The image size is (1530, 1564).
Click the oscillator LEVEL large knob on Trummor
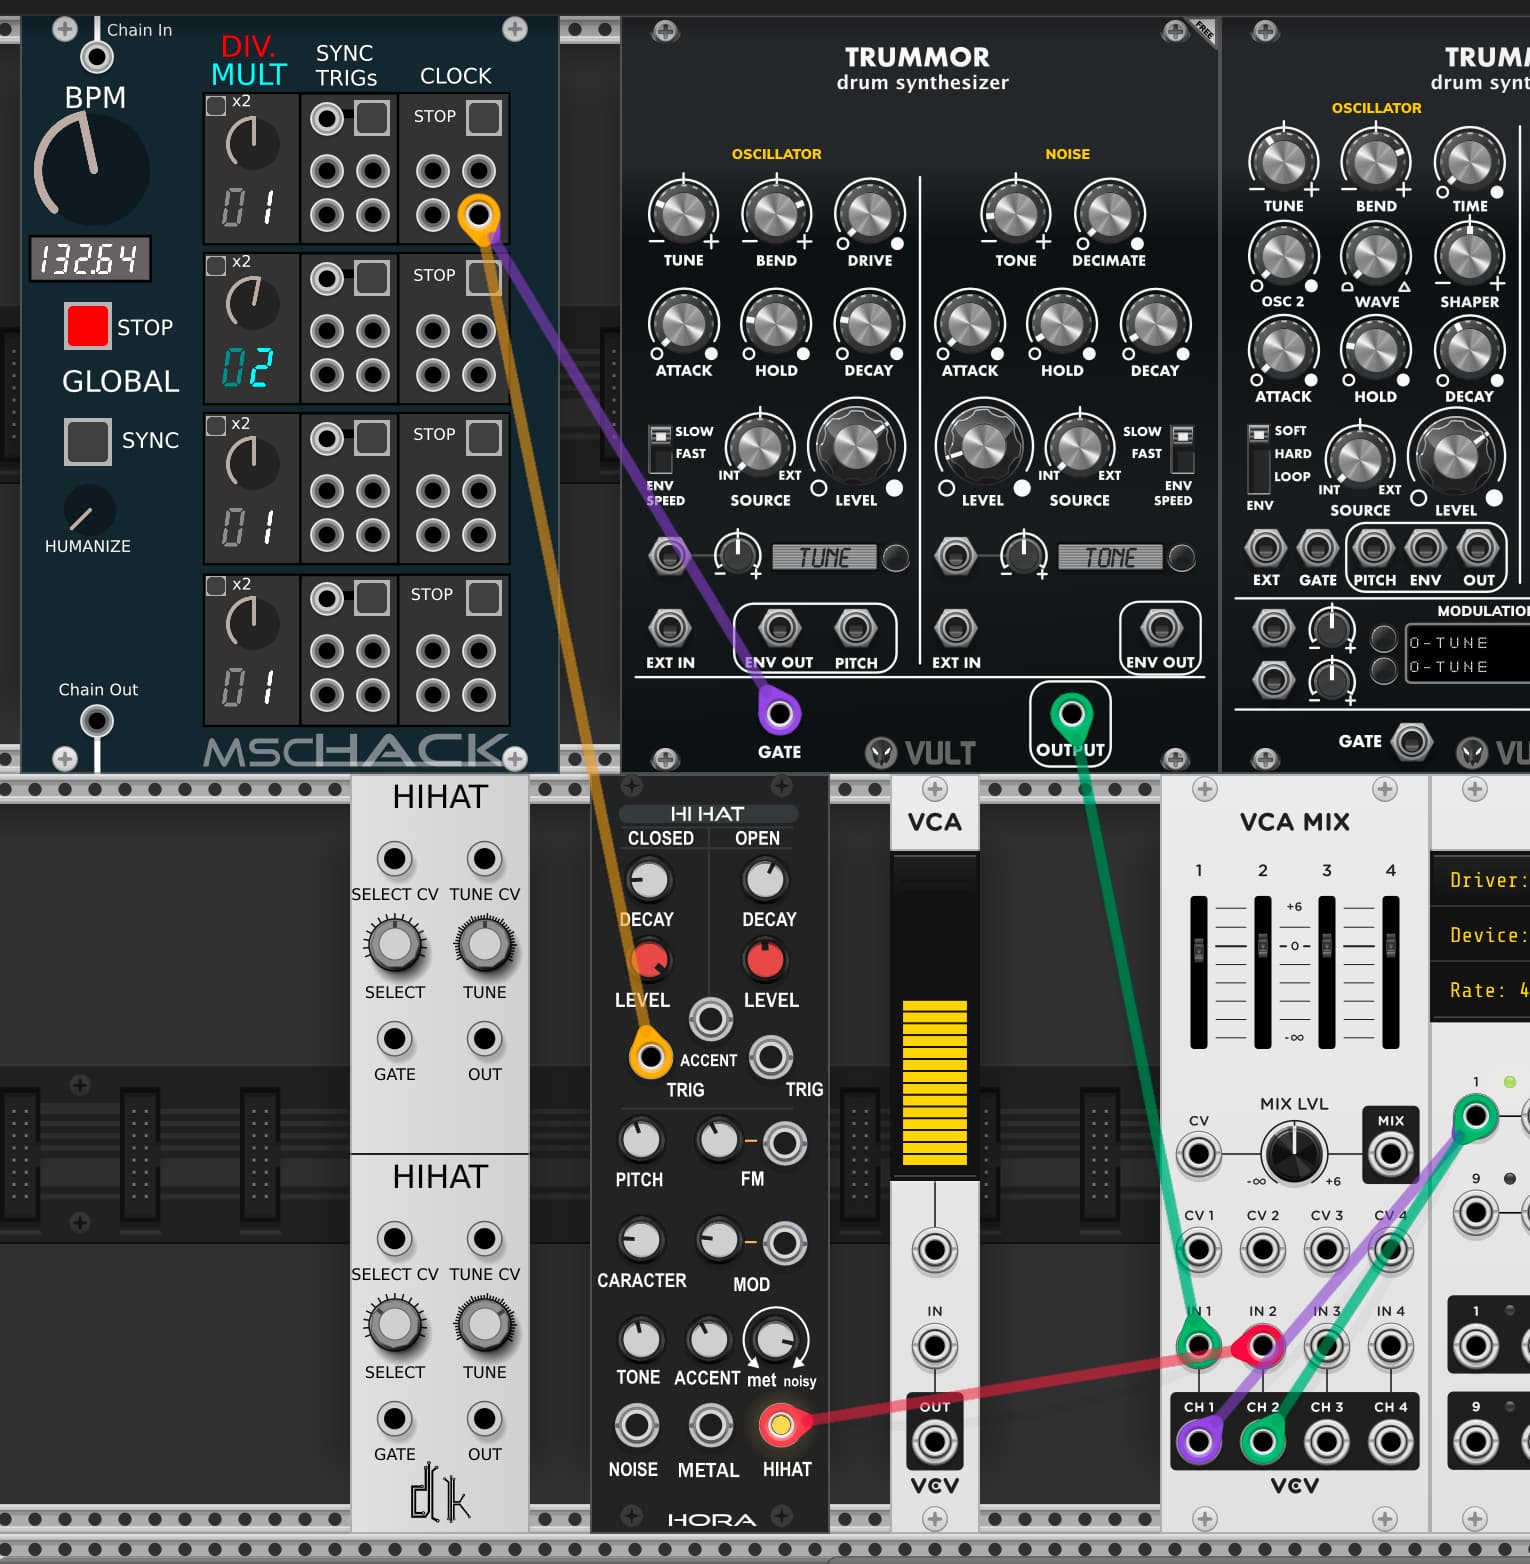856,446
